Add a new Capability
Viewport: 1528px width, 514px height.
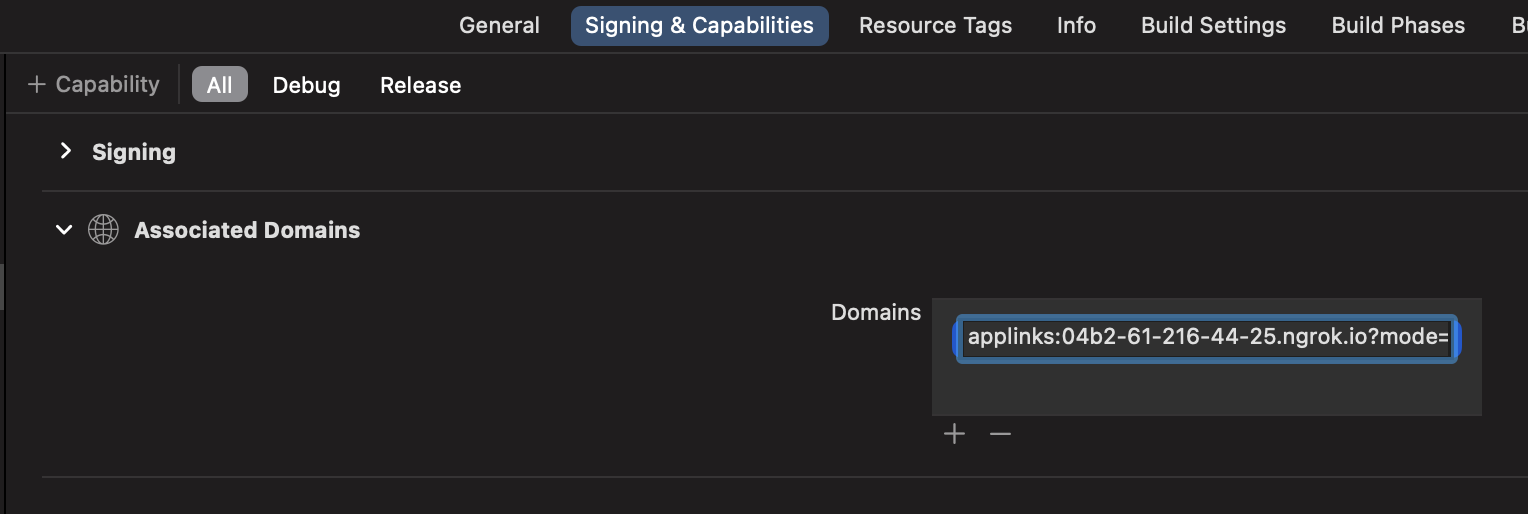[x=93, y=85]
